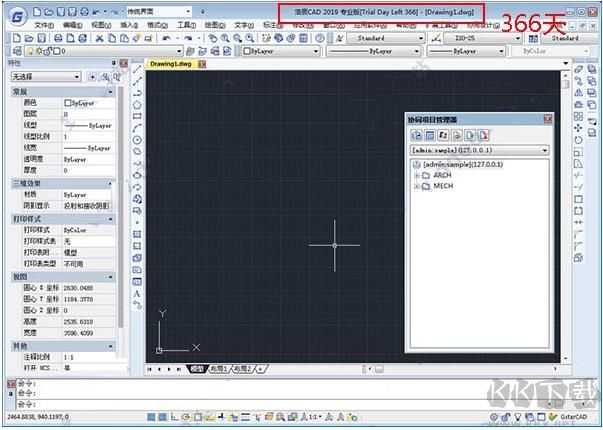The image size is (603, 430).
Task: Click the Pan hand tool icon
Action: click(213, 38)
